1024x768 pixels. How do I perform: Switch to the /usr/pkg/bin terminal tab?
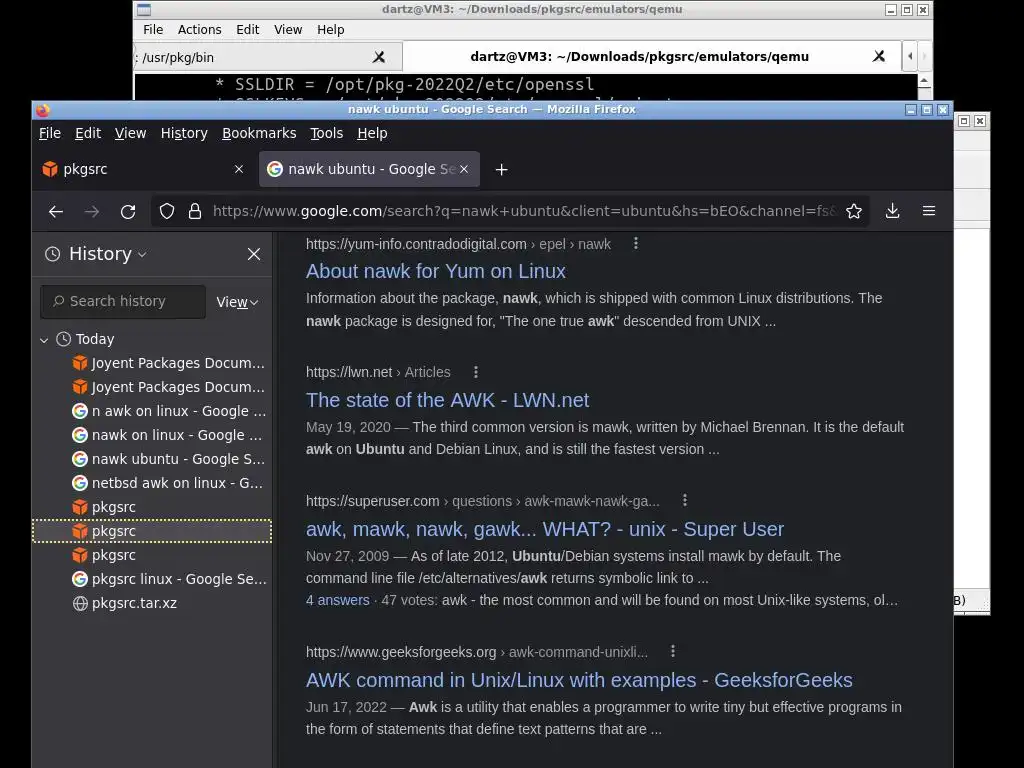[268, 57]
